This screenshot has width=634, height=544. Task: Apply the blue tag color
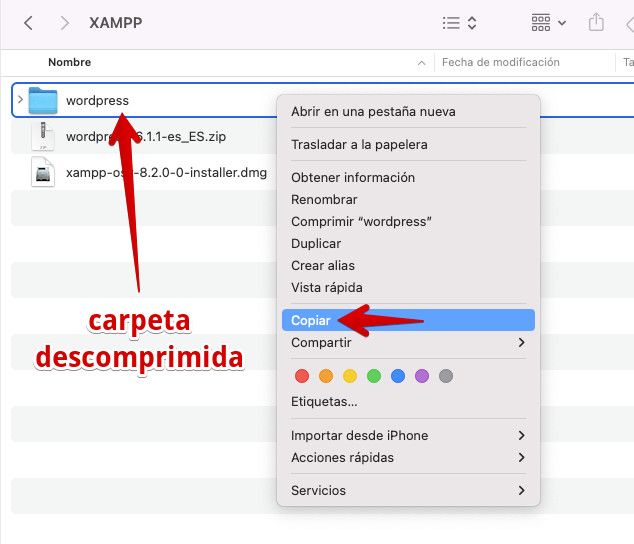coord(398,376)
